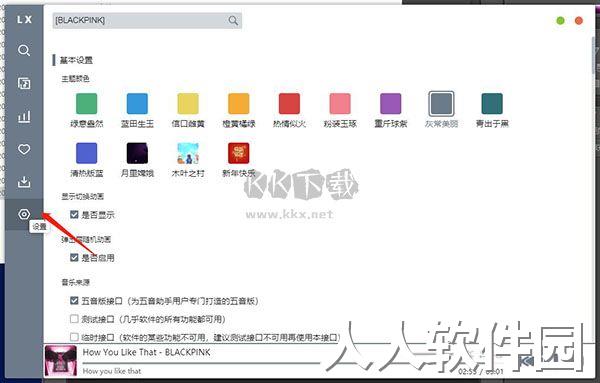
Task: Toggle 是否显示 switch animation checkbox
Action: [x=74, y=215]
